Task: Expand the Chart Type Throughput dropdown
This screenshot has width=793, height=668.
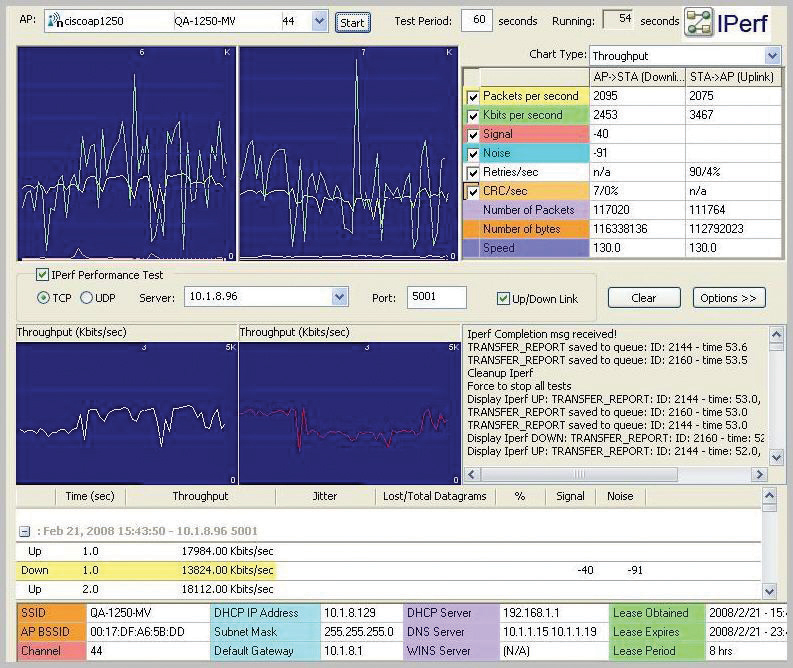Action: [772, 56]
